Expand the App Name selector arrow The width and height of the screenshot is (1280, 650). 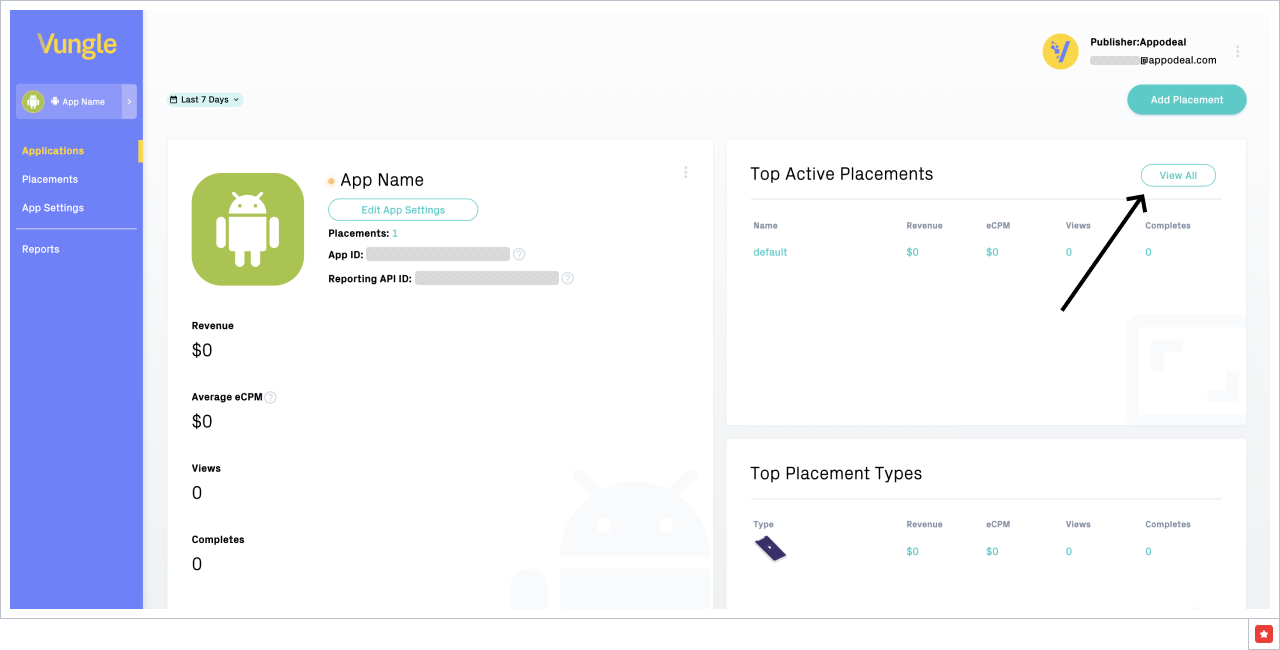click(x=129, y=102)
